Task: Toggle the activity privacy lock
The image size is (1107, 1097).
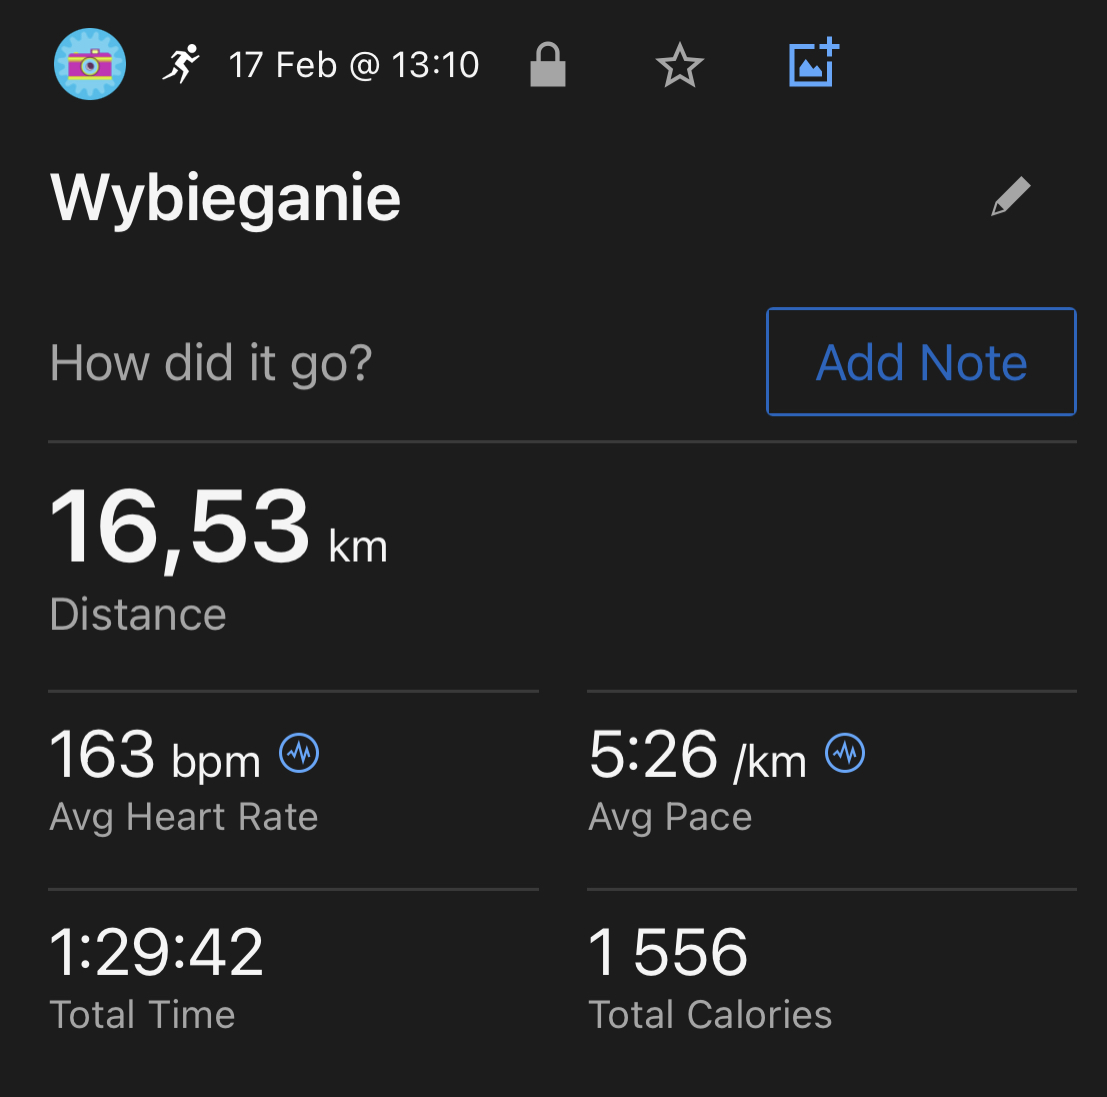Action: (x=547, y=66)
